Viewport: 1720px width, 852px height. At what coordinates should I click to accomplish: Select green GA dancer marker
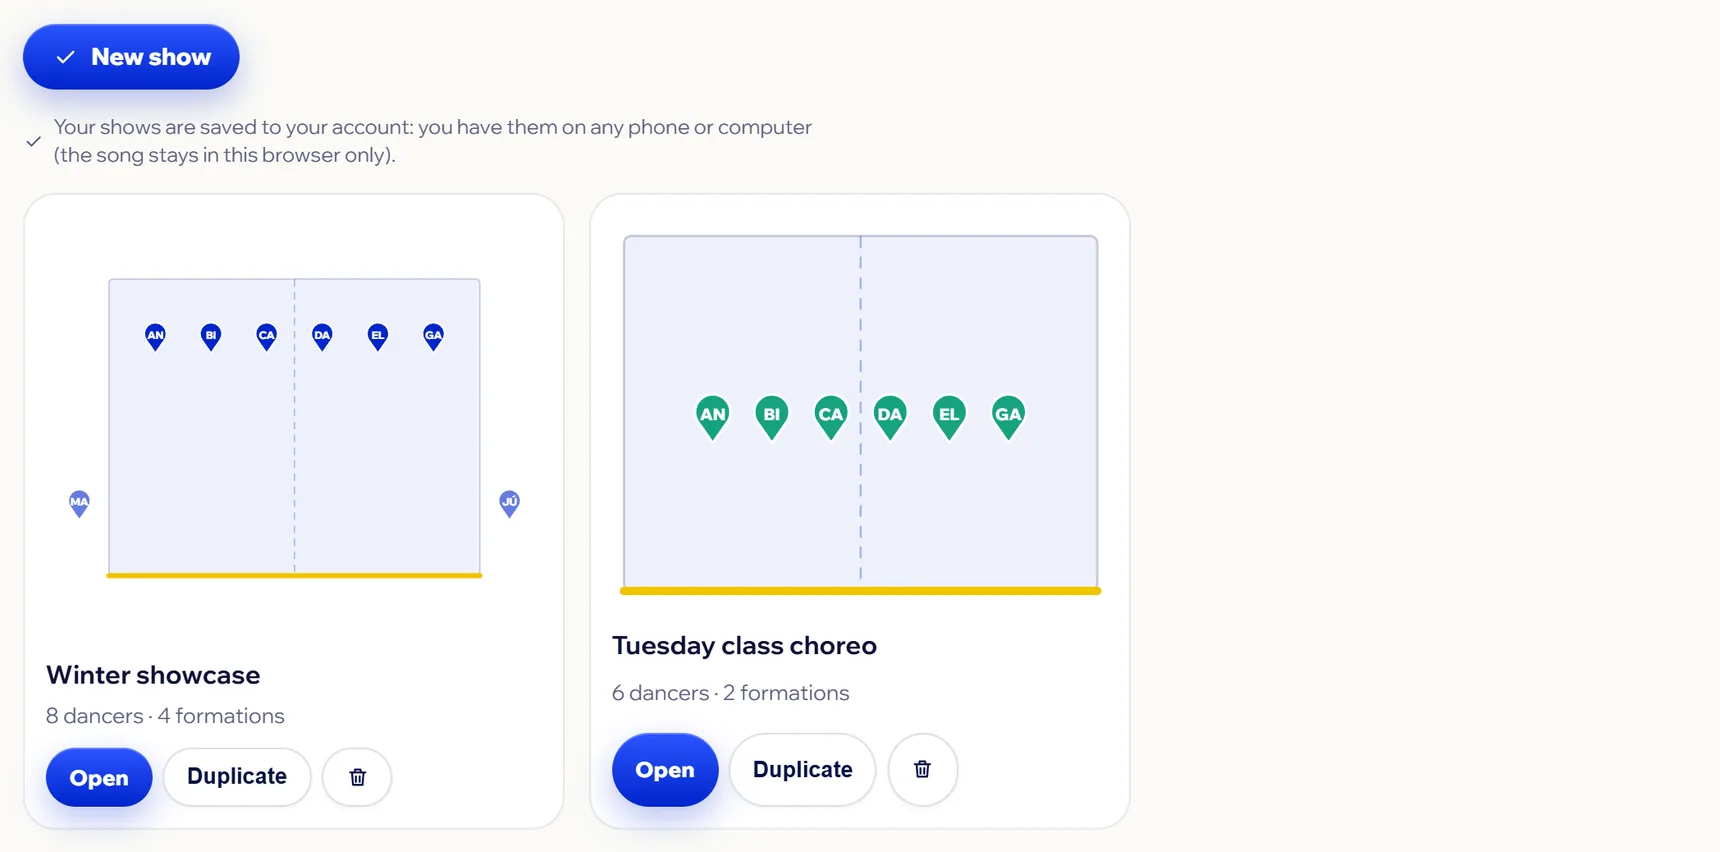(x=1008, y=417)
